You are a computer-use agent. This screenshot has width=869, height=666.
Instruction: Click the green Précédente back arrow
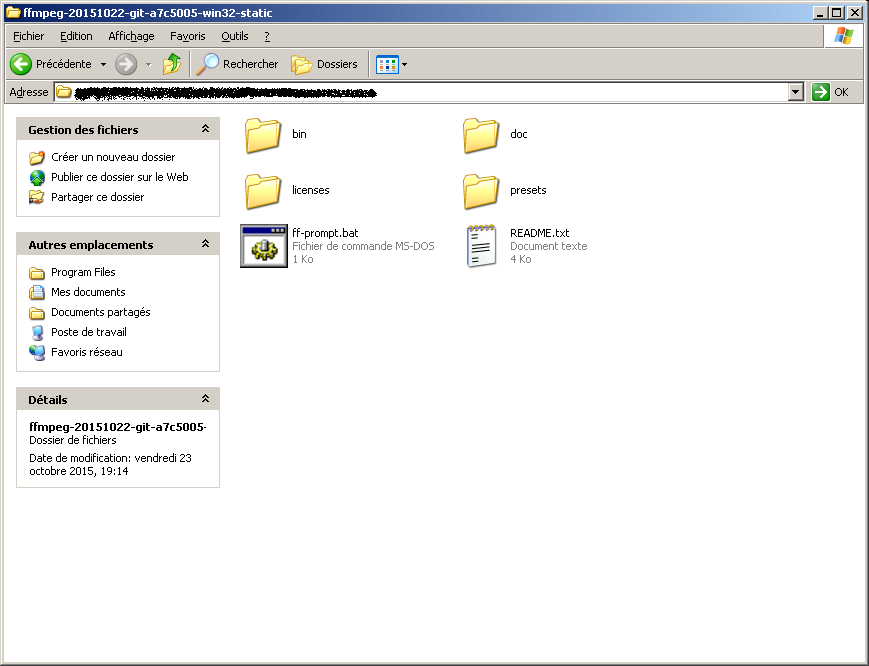[x=21, y=64]
